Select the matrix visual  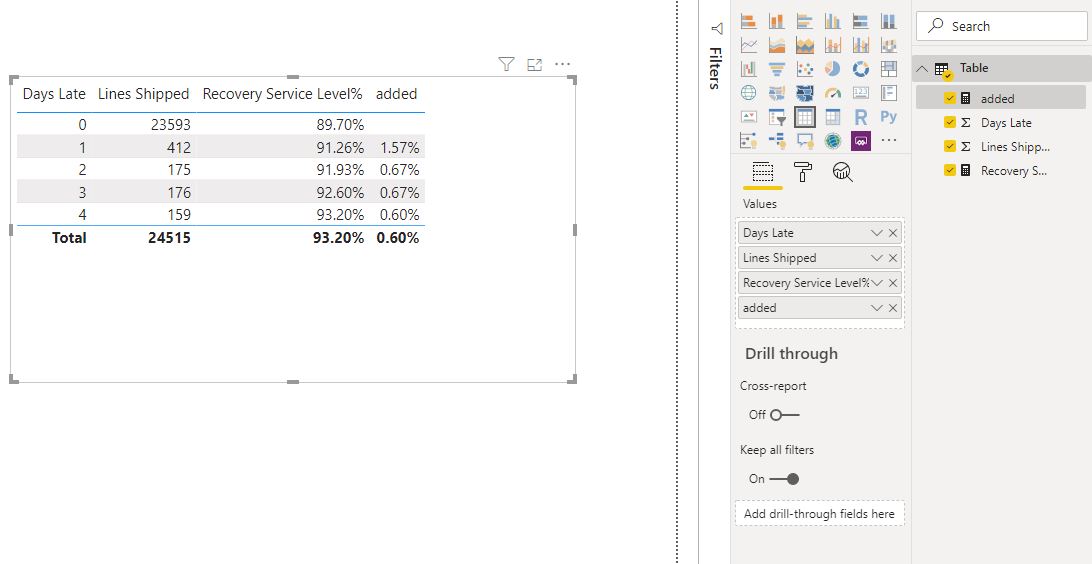(x=832, y=116)
